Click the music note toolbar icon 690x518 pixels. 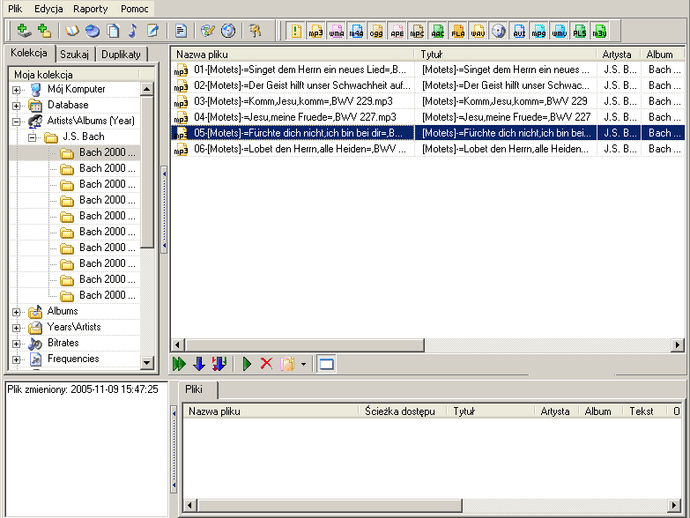point(132,31)
